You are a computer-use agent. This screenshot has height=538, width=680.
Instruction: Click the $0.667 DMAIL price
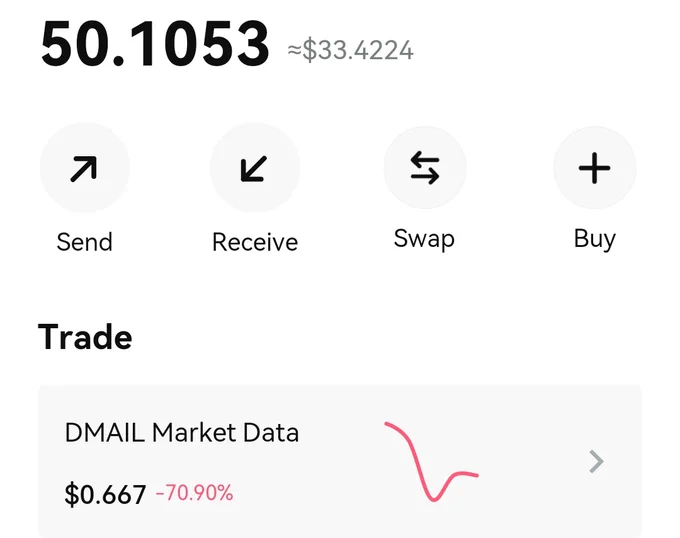(105, 494)
